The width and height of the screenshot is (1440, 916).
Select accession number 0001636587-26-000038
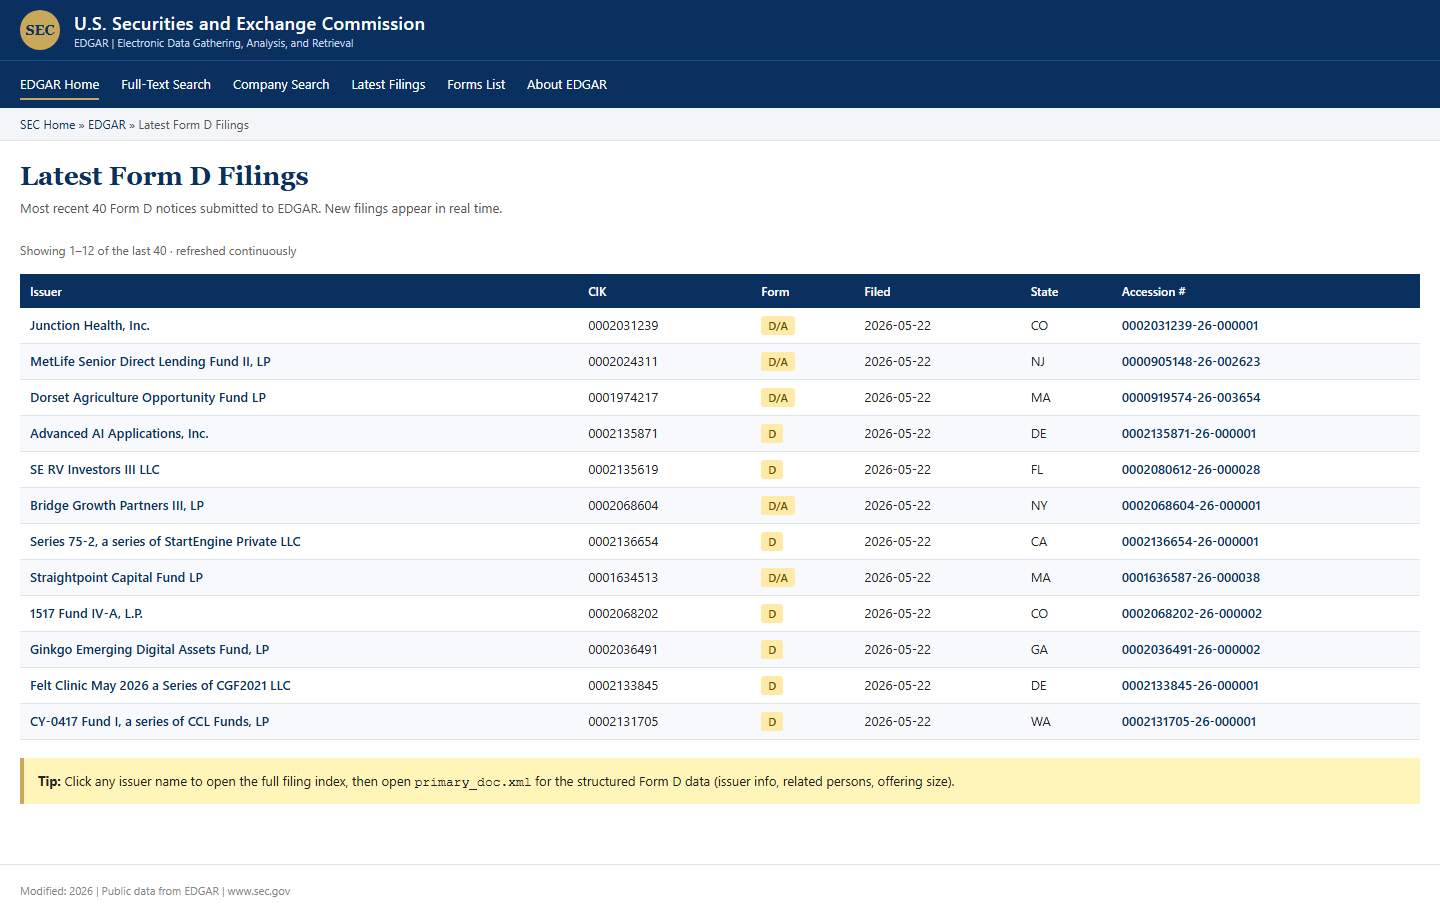coord(1191,578)
